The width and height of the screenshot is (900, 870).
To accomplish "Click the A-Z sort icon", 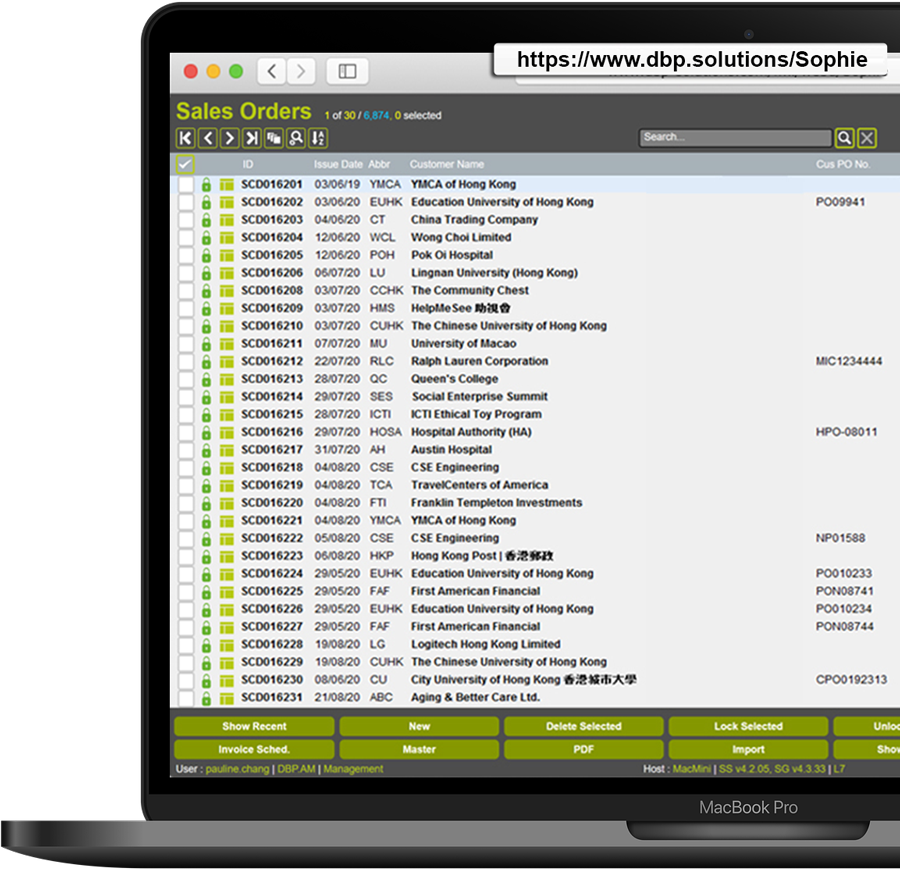I will (318, 139).
